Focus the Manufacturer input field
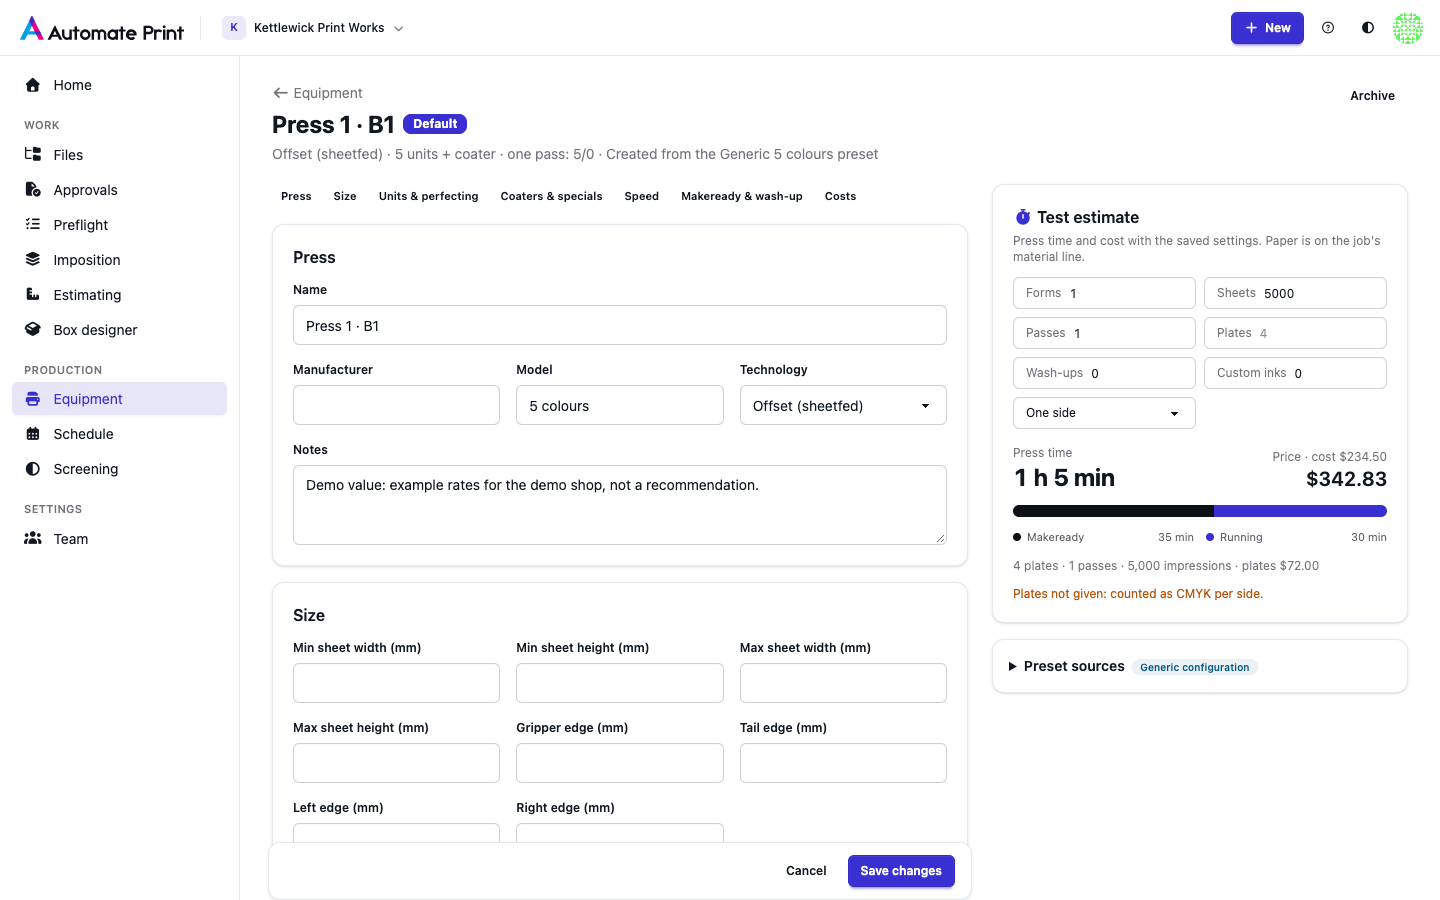The image size is (1440, 900). [x=396, y=405]
